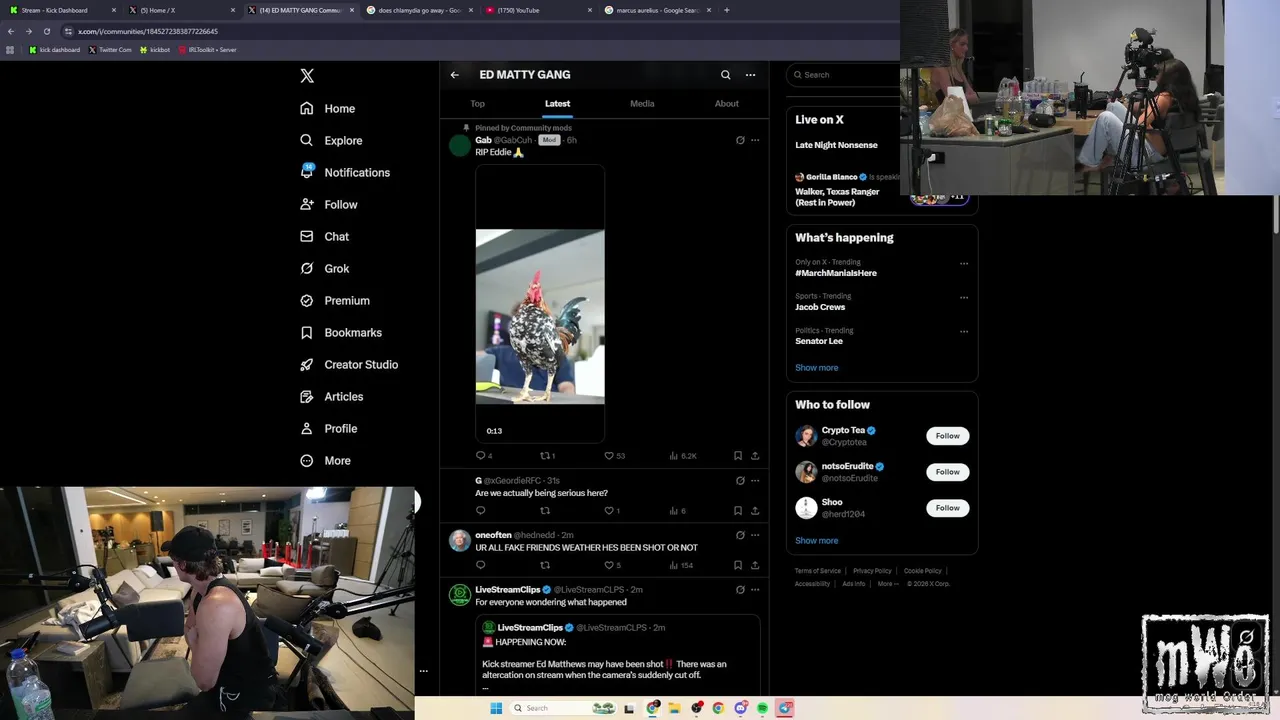Image resolution: width=1280 pixels, height=720 pixels.
Task: Open Notifications in the sidebar
Action: click(344, 172)
